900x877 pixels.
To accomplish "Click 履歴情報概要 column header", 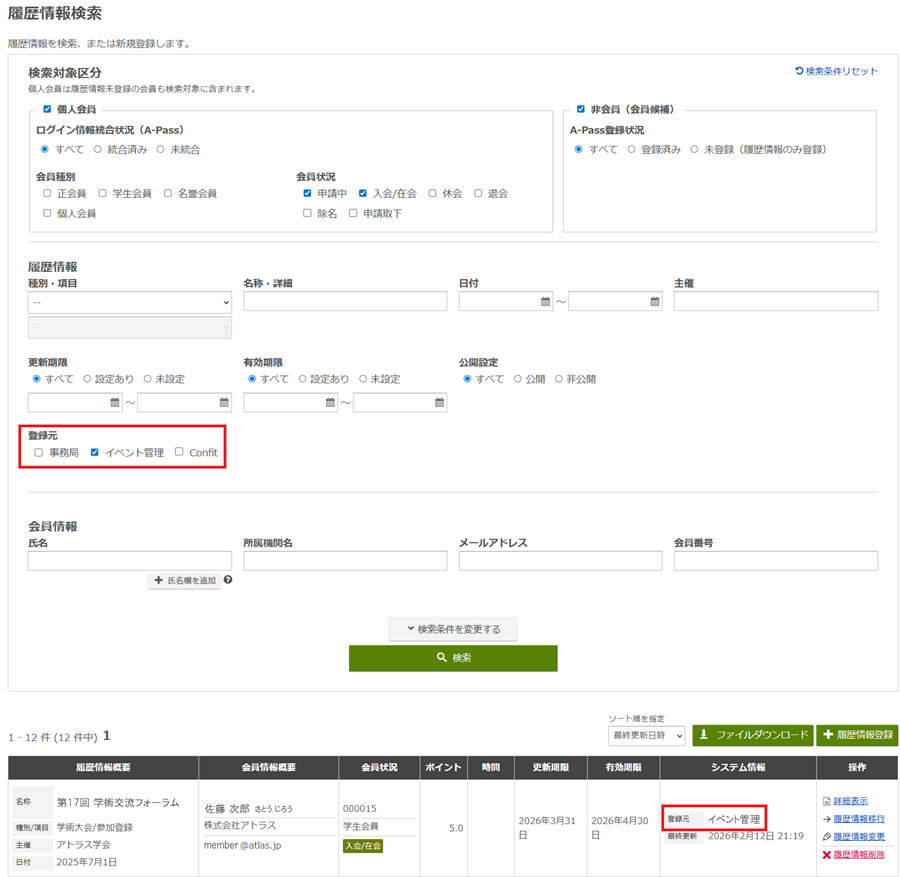I will pos(103,767).
